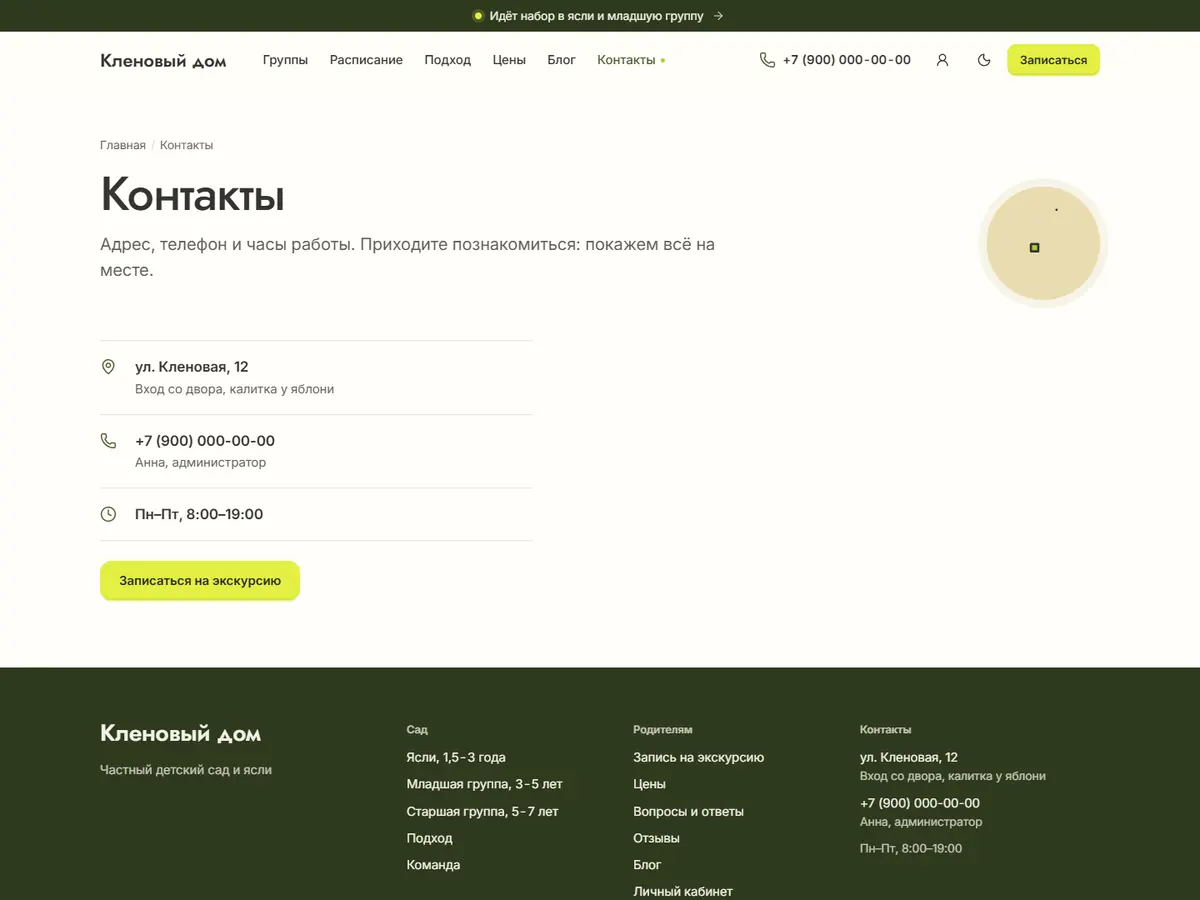1200x900 pixels.
Task: Click the footer Сад column heading
Action: click(x=417, y=730)
